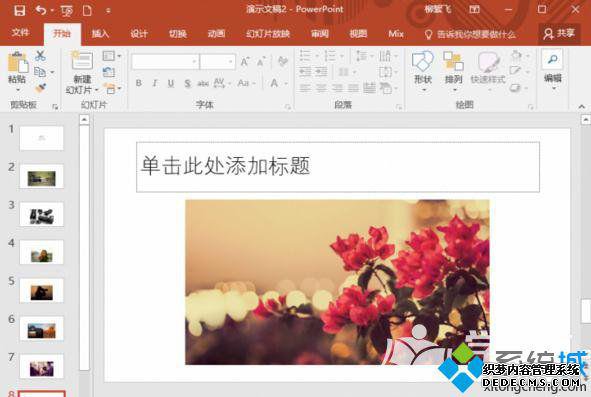The width and height of the screenshot is (591, 397).
Task: Open the slide Layout dropdown
Action: pos(112,56)
